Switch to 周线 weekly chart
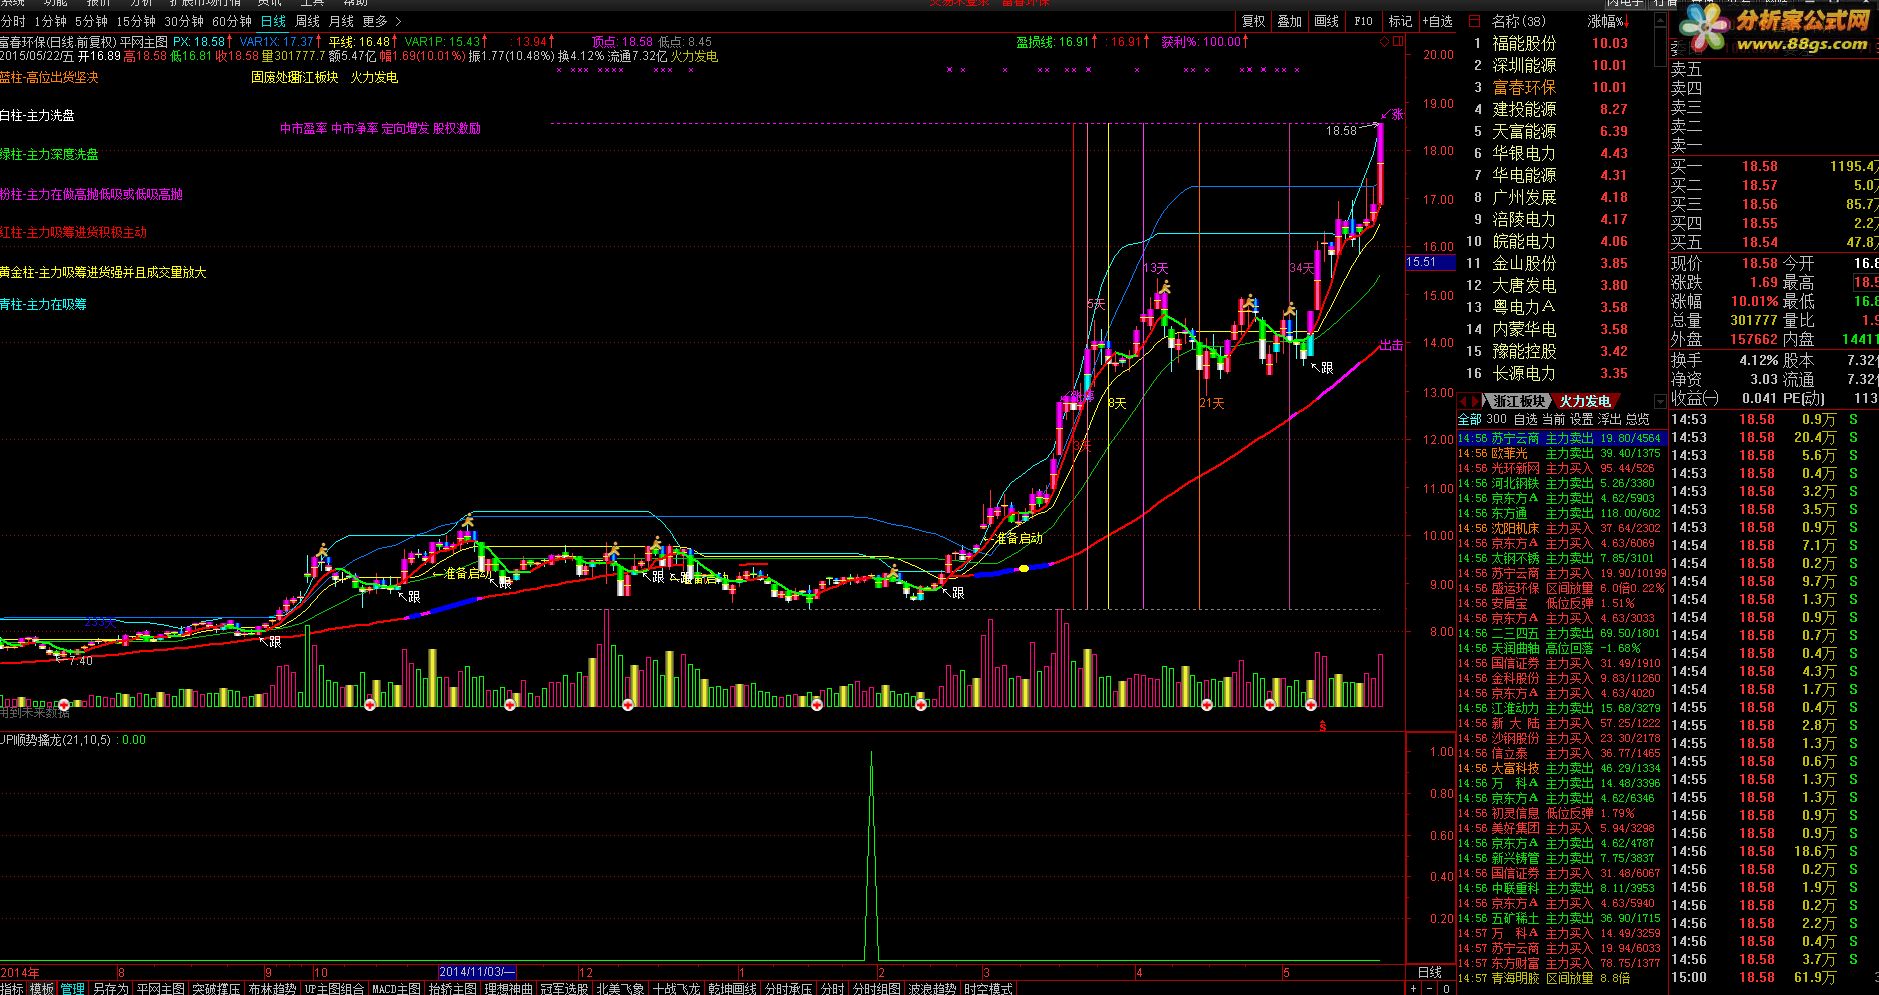 coord(307,21)
